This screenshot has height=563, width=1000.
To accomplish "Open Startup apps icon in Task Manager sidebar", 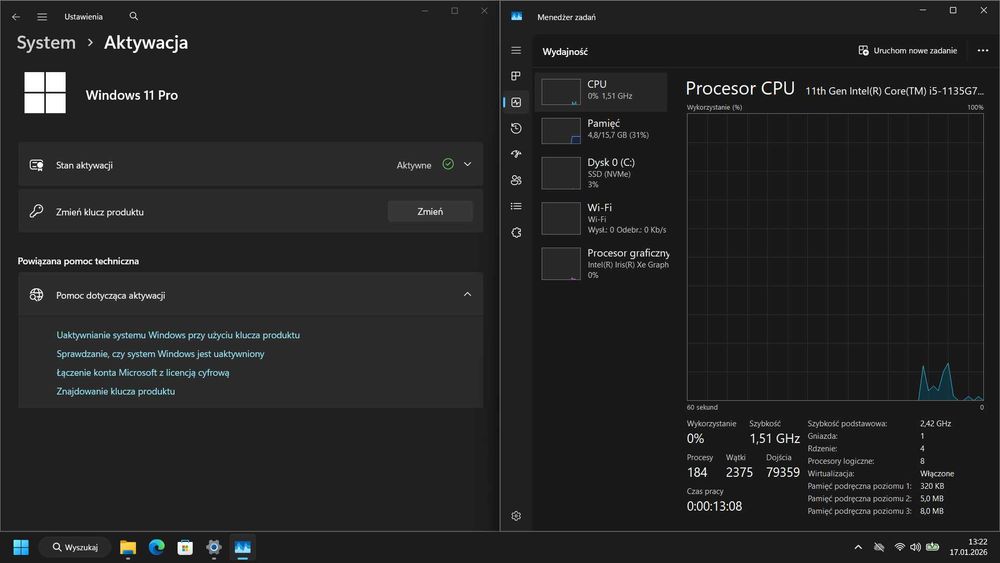I will (516, 154).
